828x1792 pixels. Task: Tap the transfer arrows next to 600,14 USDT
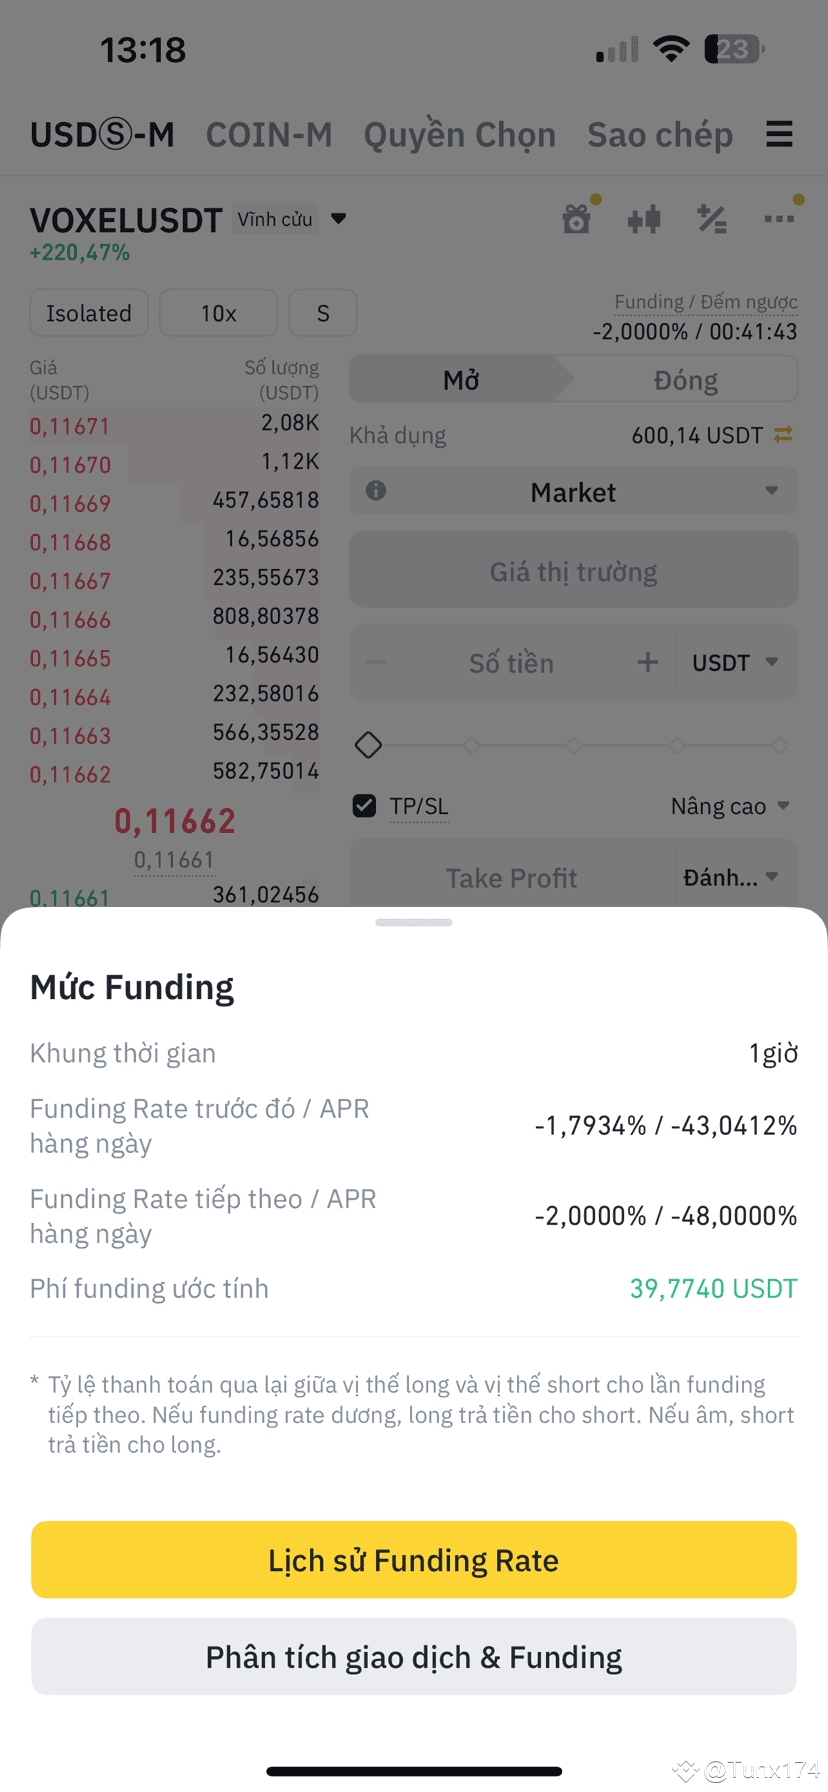pyautogui.click(x=783, y=434)
